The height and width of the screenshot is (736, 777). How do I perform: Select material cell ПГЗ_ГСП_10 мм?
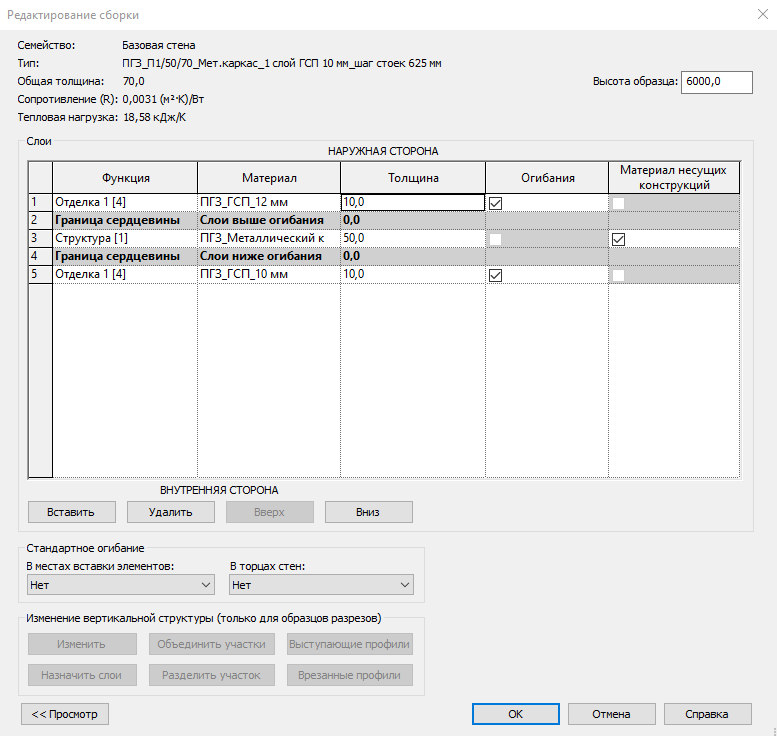coord(268,274)
